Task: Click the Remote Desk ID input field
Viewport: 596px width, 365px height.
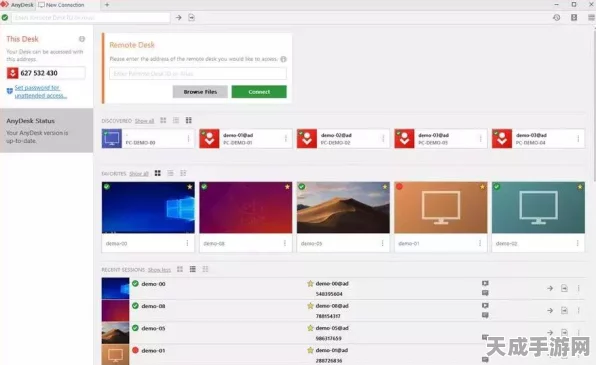Action: pyautogui.click(x=198, y=73)
